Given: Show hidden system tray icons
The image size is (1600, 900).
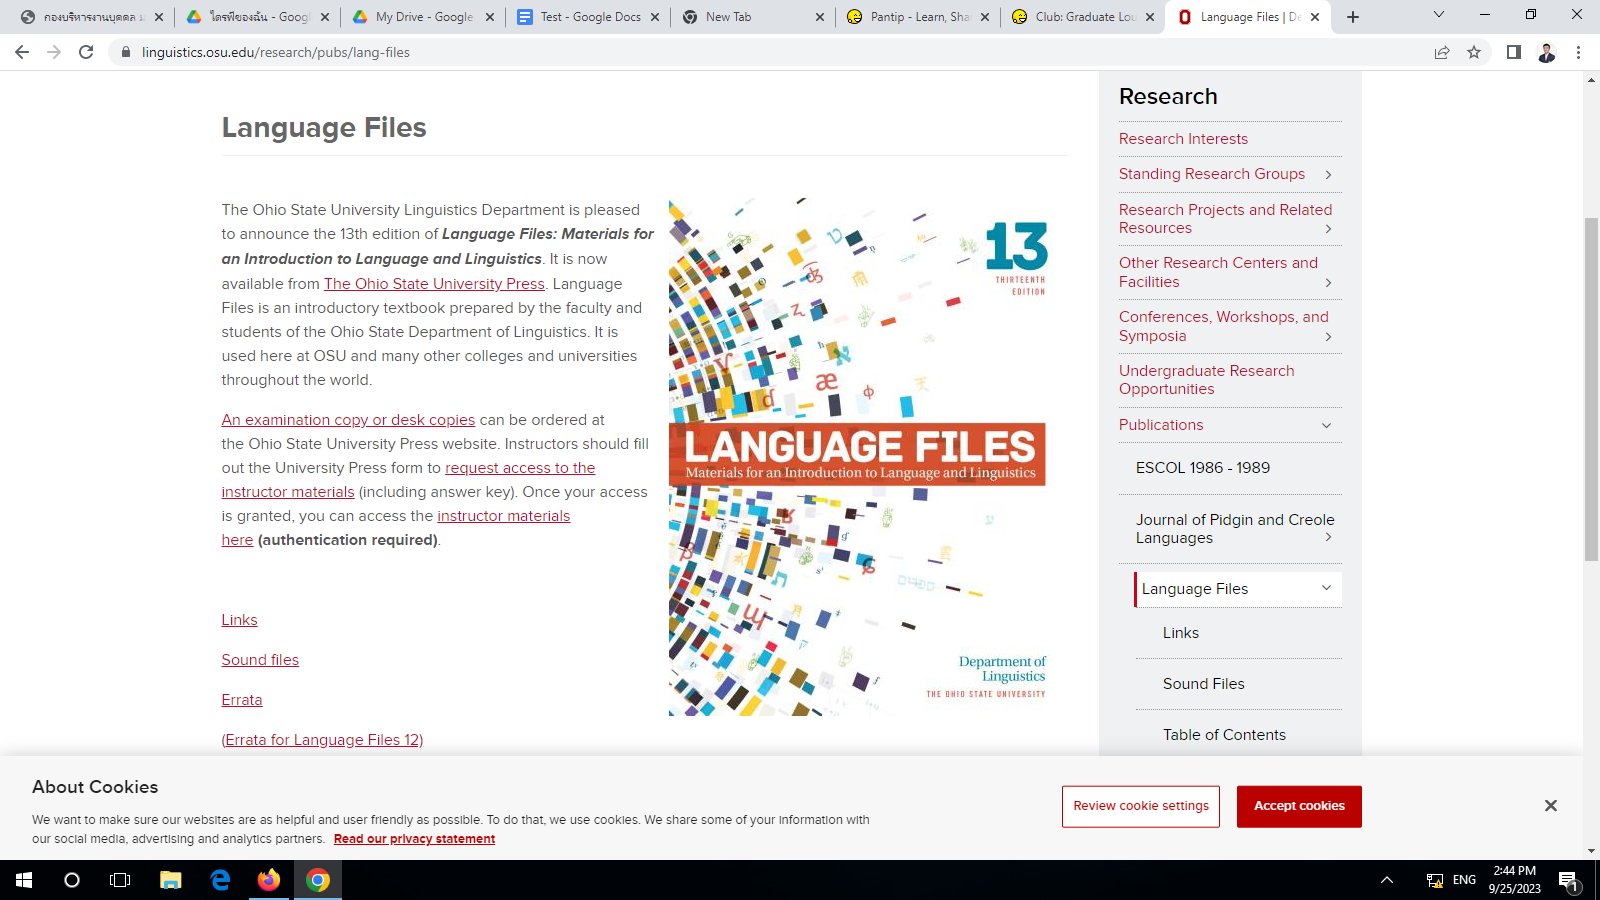Looking at the screenshot, I should coord(1387,880).
